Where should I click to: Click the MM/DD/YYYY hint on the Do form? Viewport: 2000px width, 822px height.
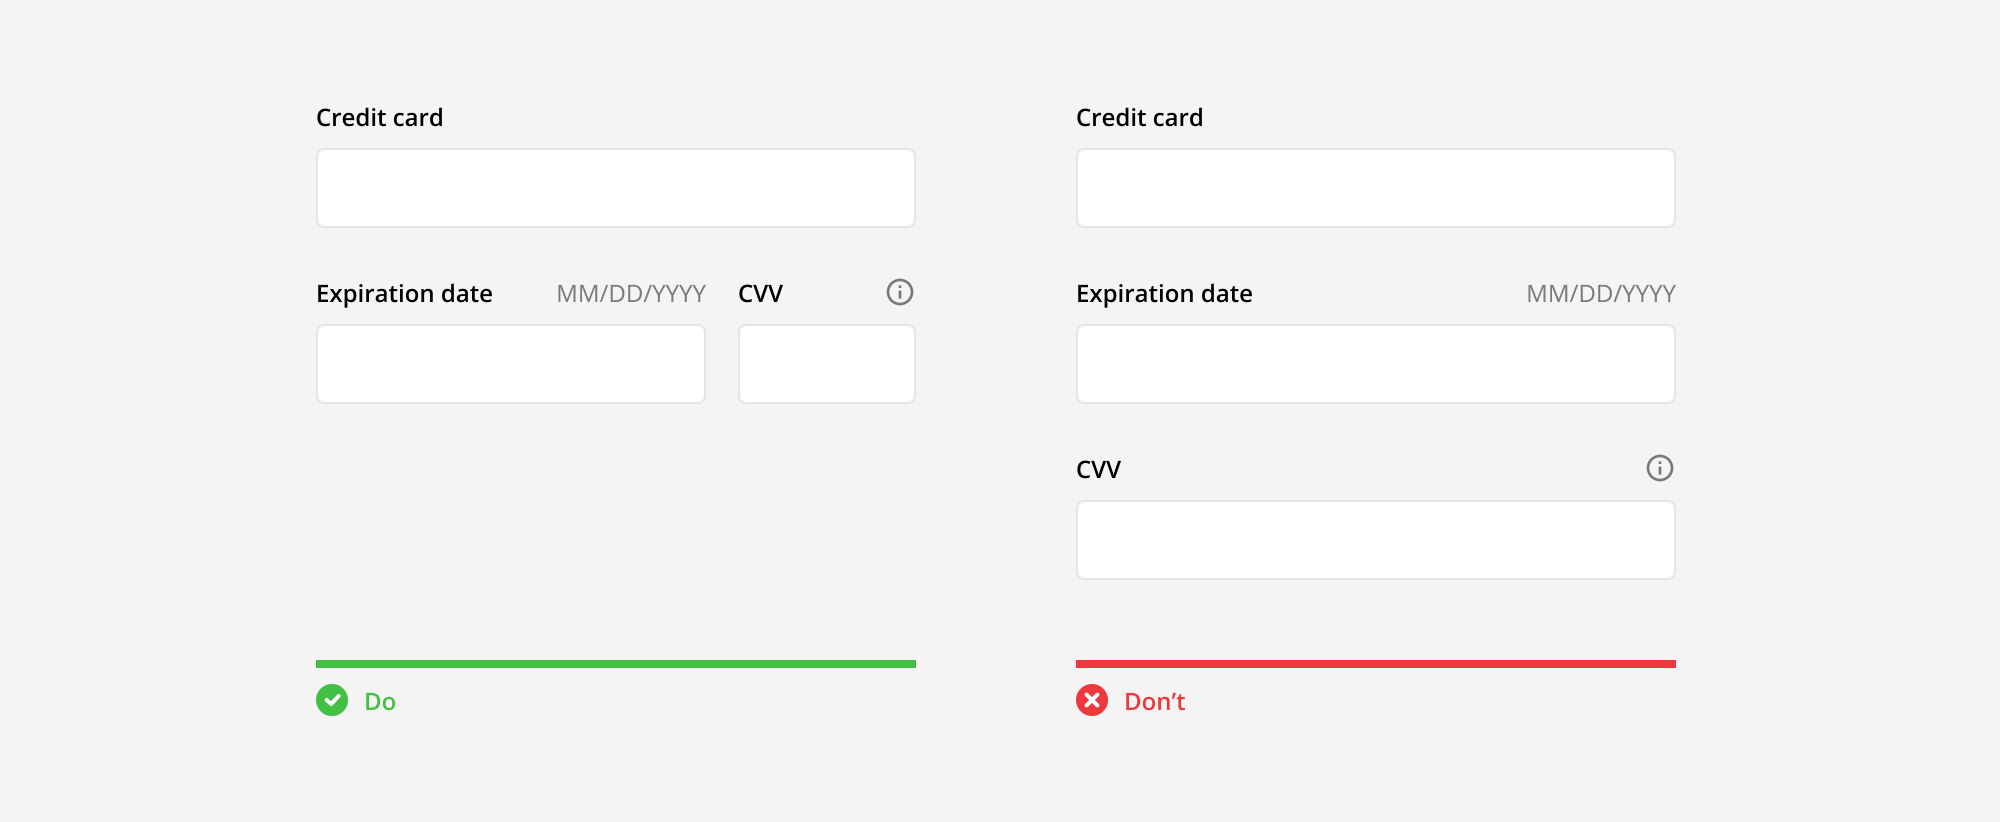tap(630, 293)
